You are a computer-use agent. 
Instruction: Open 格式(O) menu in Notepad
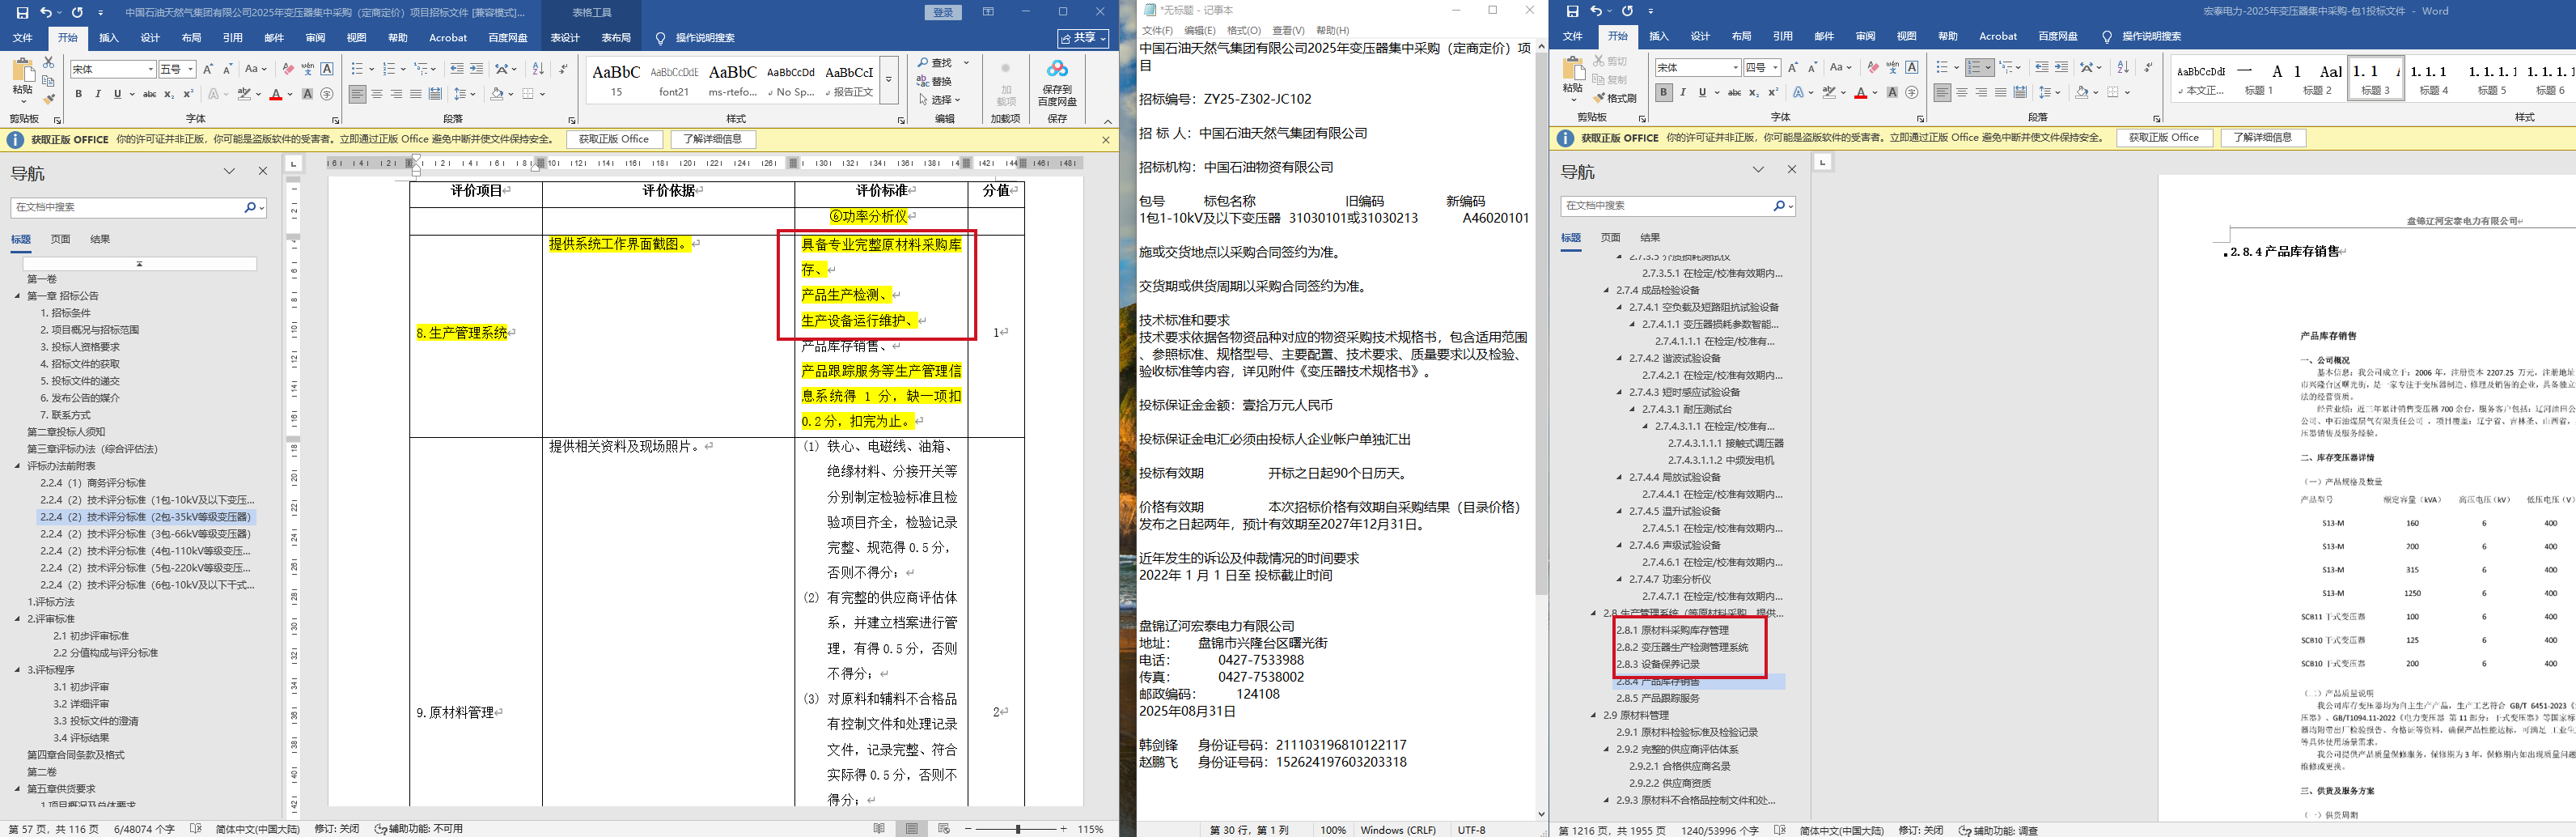click(1244, 31)
